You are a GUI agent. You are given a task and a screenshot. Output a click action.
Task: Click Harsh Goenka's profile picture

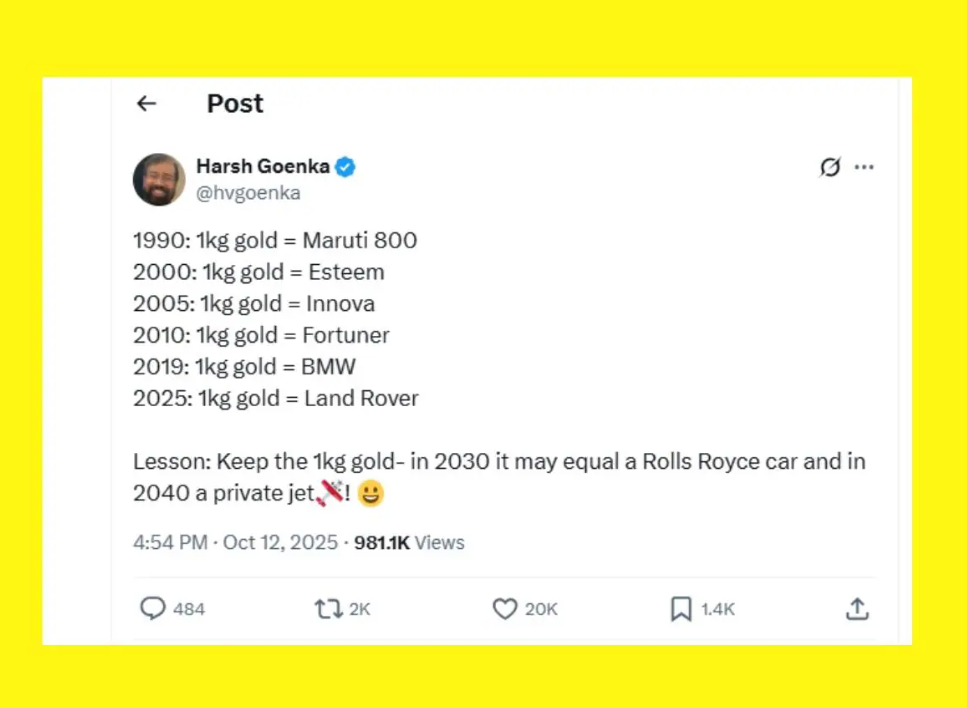point(159,180)
